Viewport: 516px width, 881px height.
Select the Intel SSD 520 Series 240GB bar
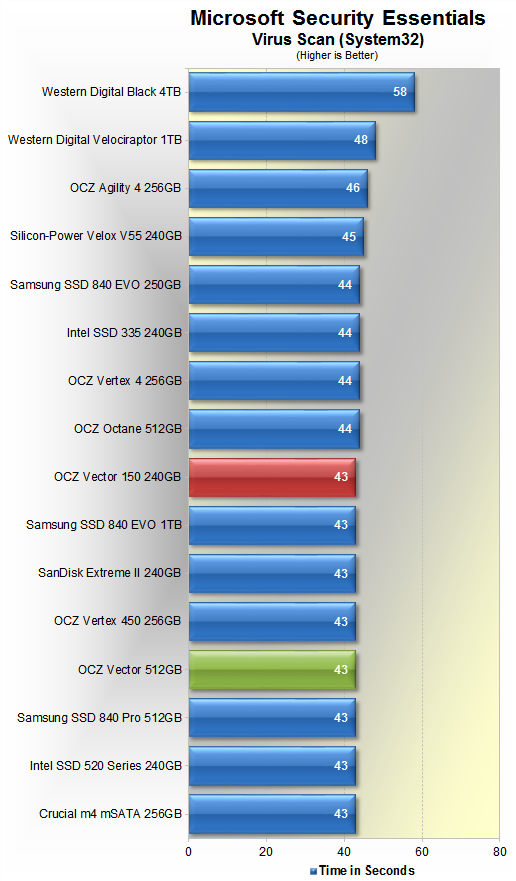pyautogui.click(x=272, y=766)
